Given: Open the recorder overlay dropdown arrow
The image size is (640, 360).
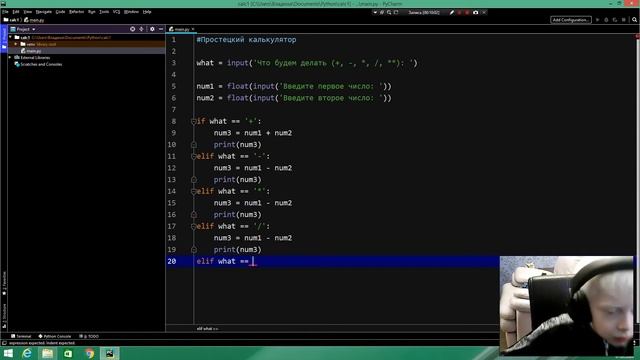Looking at the screenshot, I should point(375,12).
